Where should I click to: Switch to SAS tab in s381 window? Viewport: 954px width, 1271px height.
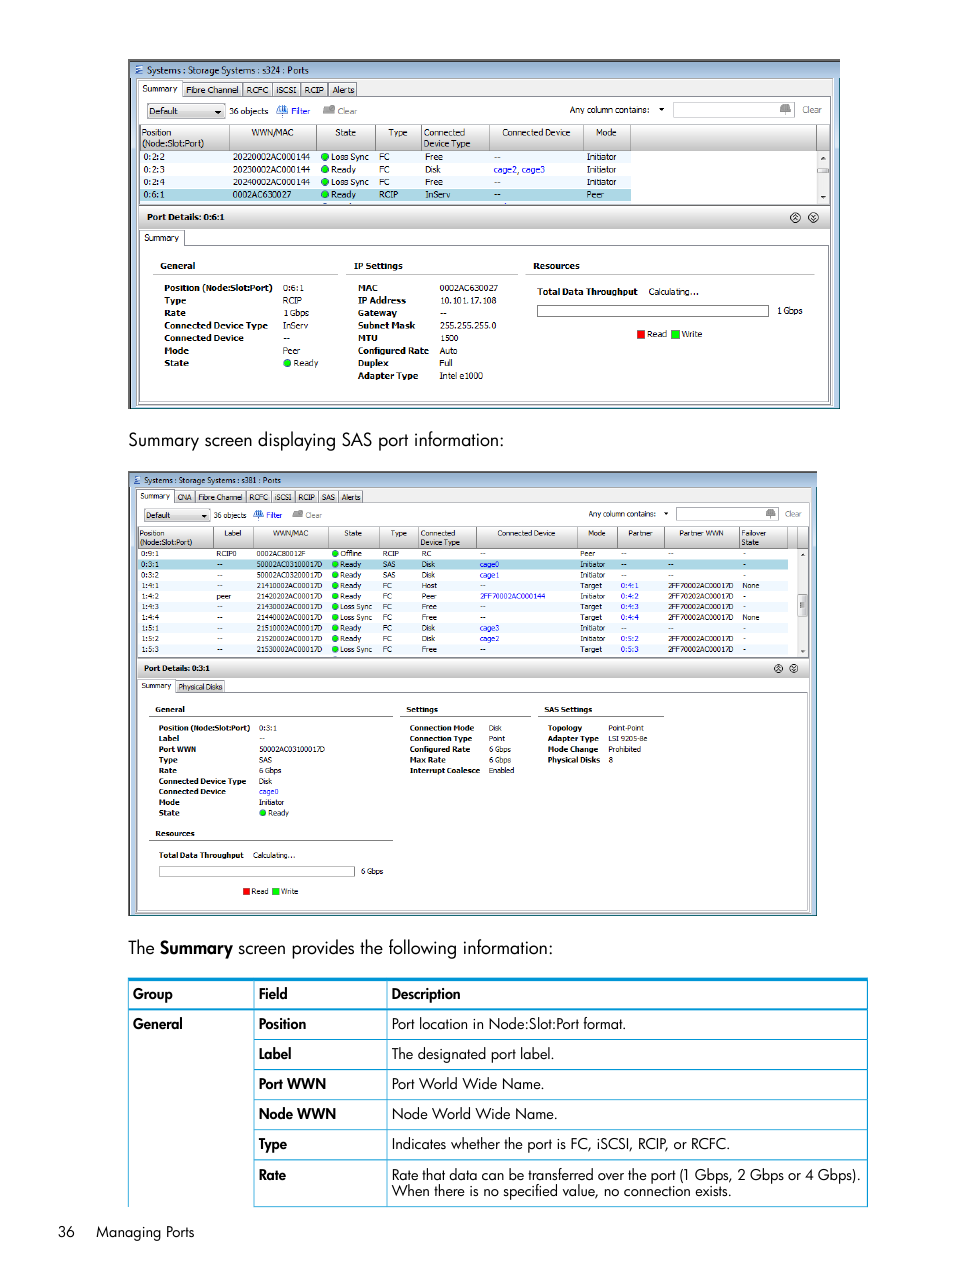point(328,497)
